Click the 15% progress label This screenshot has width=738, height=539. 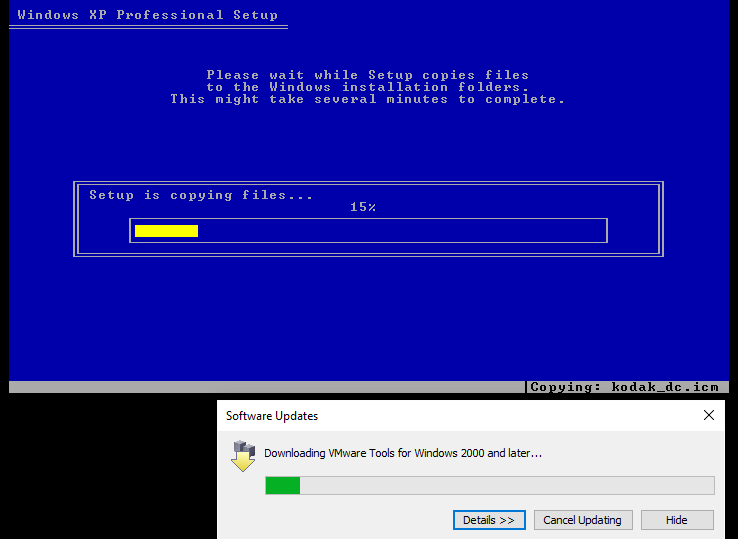pyautogui.click(x=362, y=207)
